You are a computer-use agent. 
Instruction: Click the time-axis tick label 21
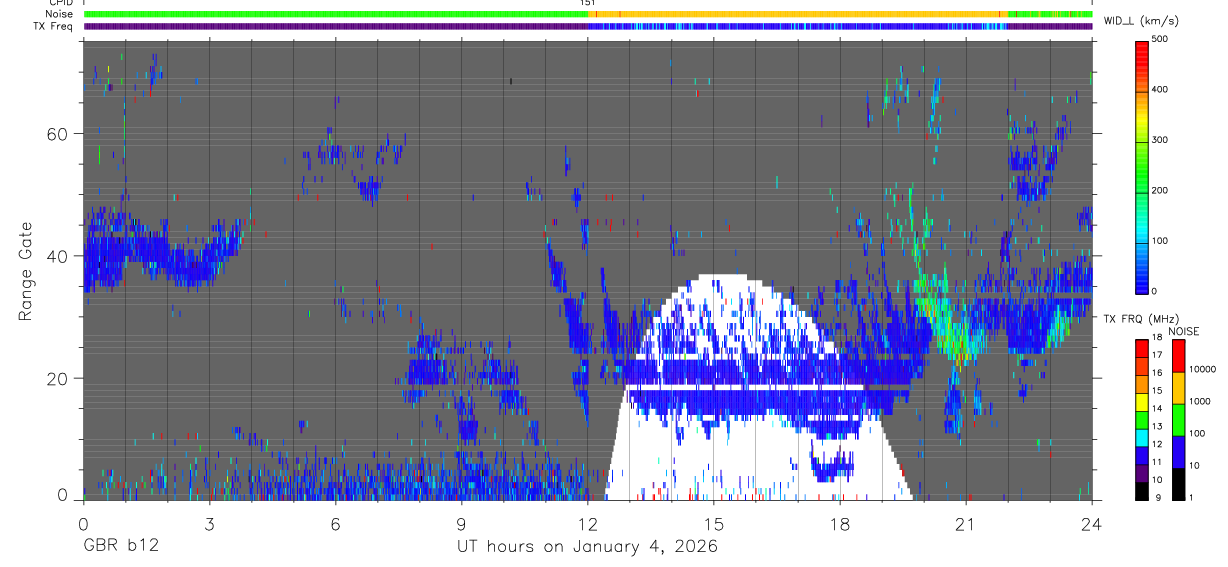(x=965, y=523)
